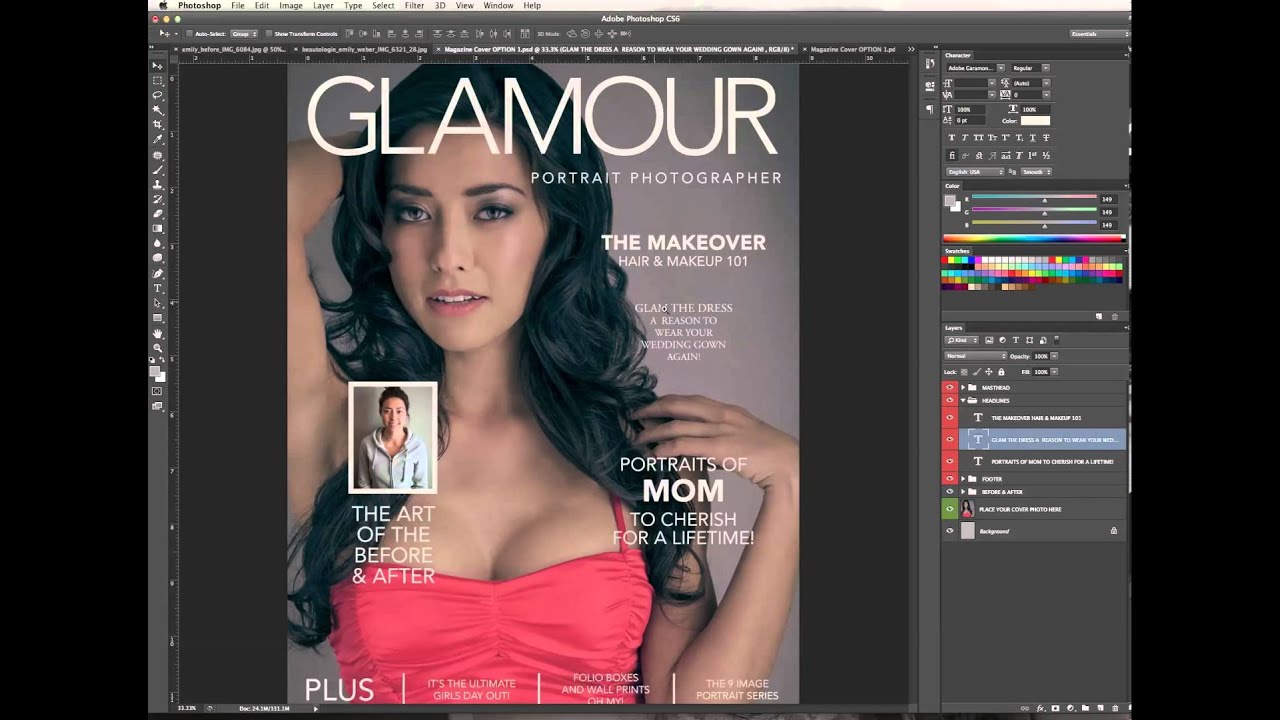1280x720 pixels.
Task: Click Underline icon in Character panel
Action: 1033,138
